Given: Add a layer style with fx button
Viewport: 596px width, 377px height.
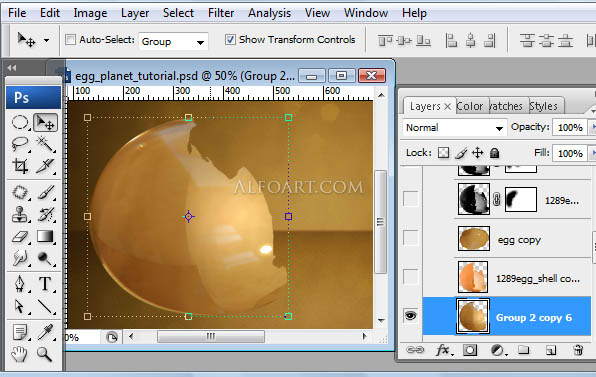Looking at the screenshot, I should (x=444, y=350).
